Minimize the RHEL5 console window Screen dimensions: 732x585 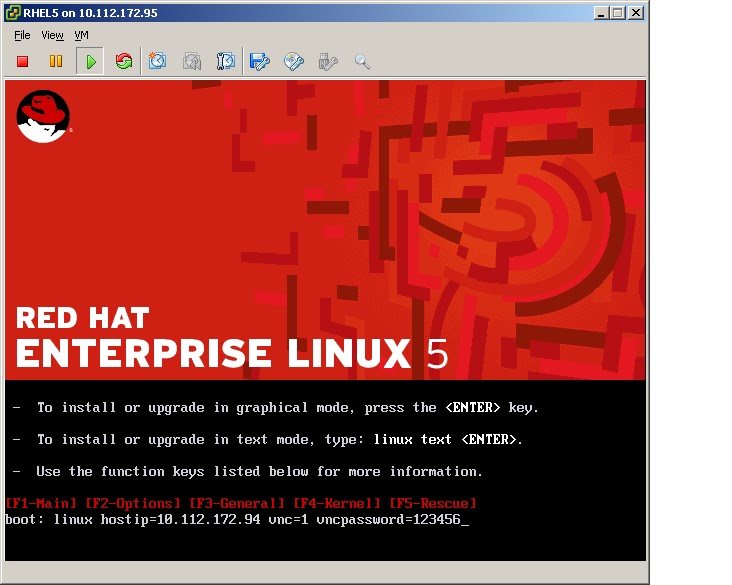click(x=601, y=13)
